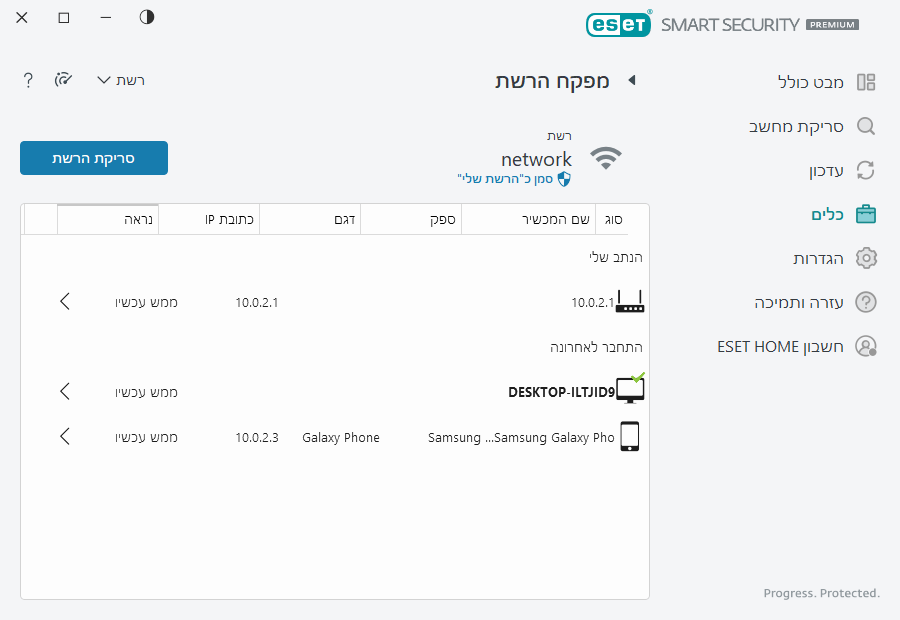Open the help question mark icon
900x620 pixels.
(29, 80)
